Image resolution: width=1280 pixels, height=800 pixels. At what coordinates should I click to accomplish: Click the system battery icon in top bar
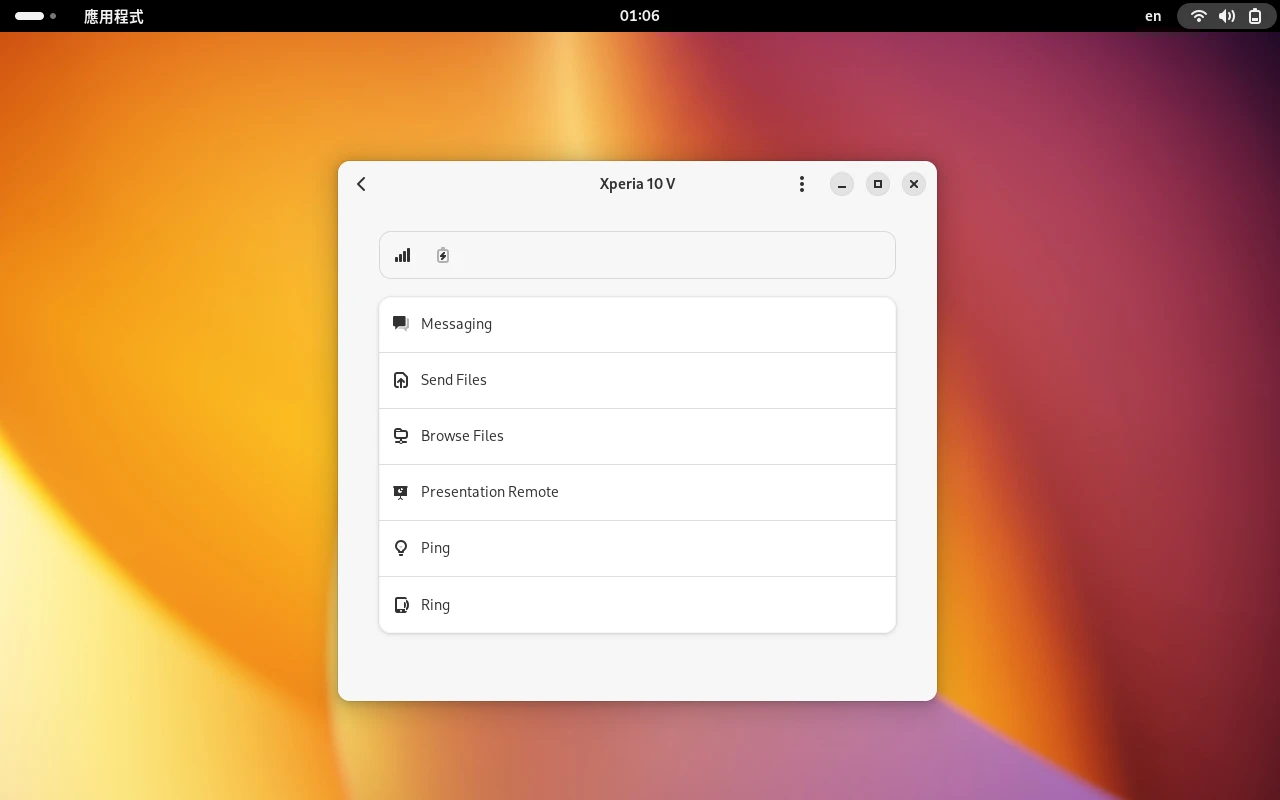pyautogui.click(x=1254, y=16)
